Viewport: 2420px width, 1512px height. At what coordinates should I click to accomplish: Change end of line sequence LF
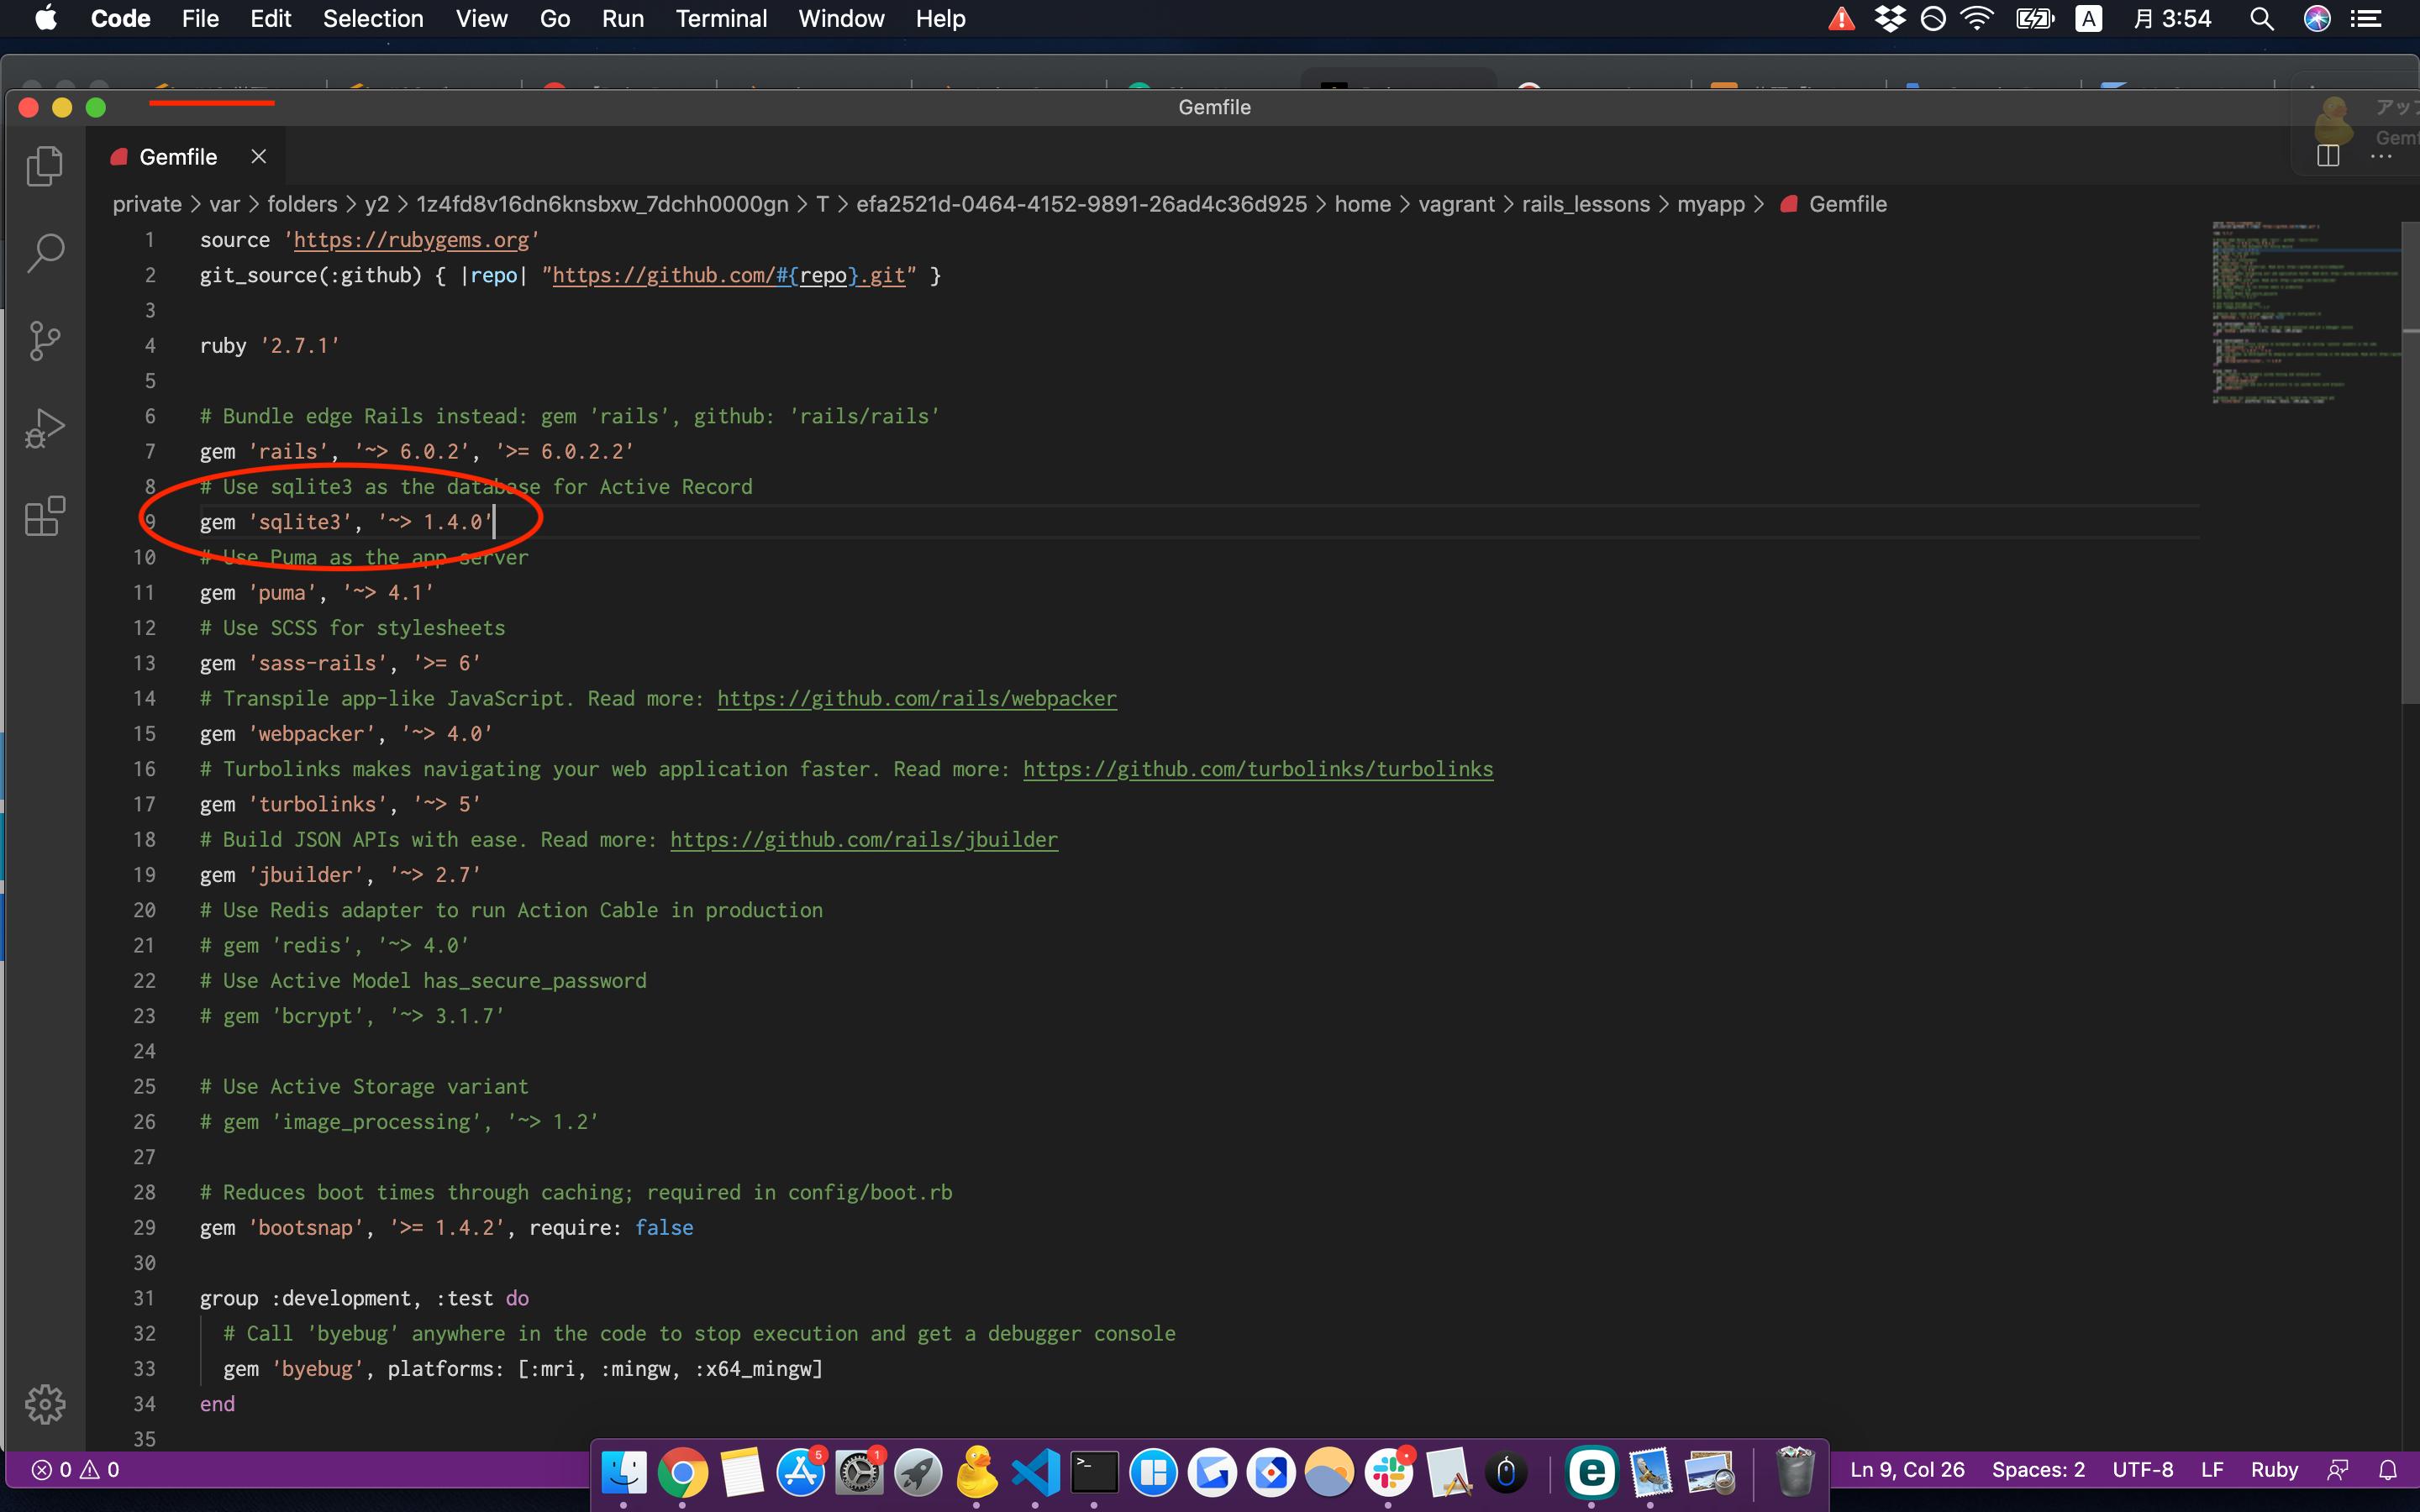coord(2212,1469)
